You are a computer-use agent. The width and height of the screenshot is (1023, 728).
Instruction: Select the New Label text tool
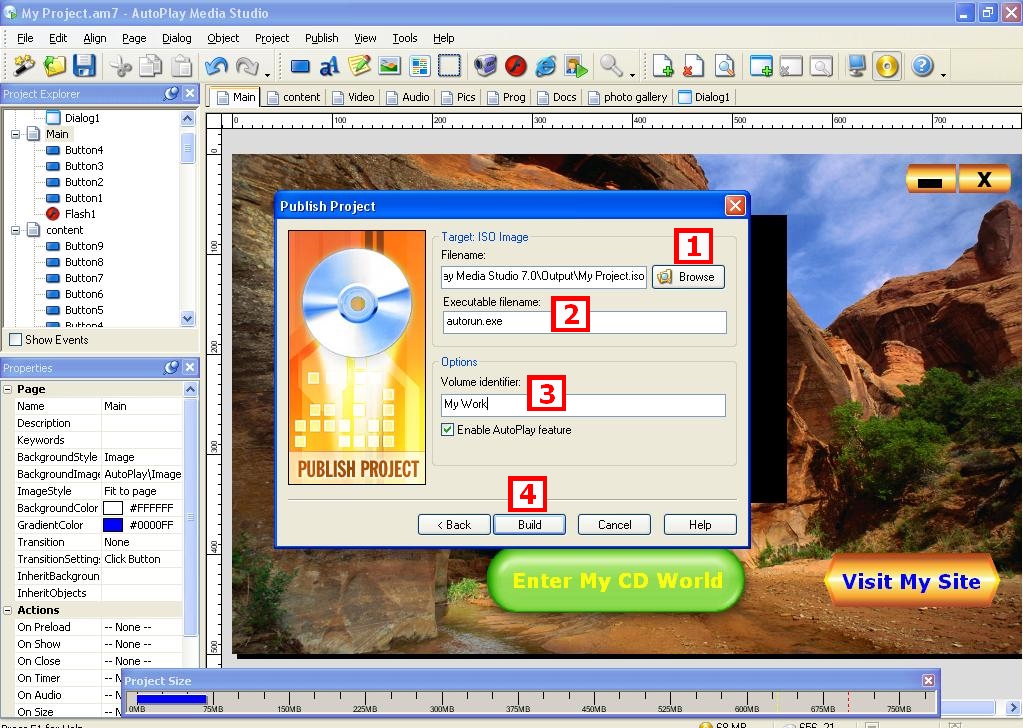coord(329,67)
